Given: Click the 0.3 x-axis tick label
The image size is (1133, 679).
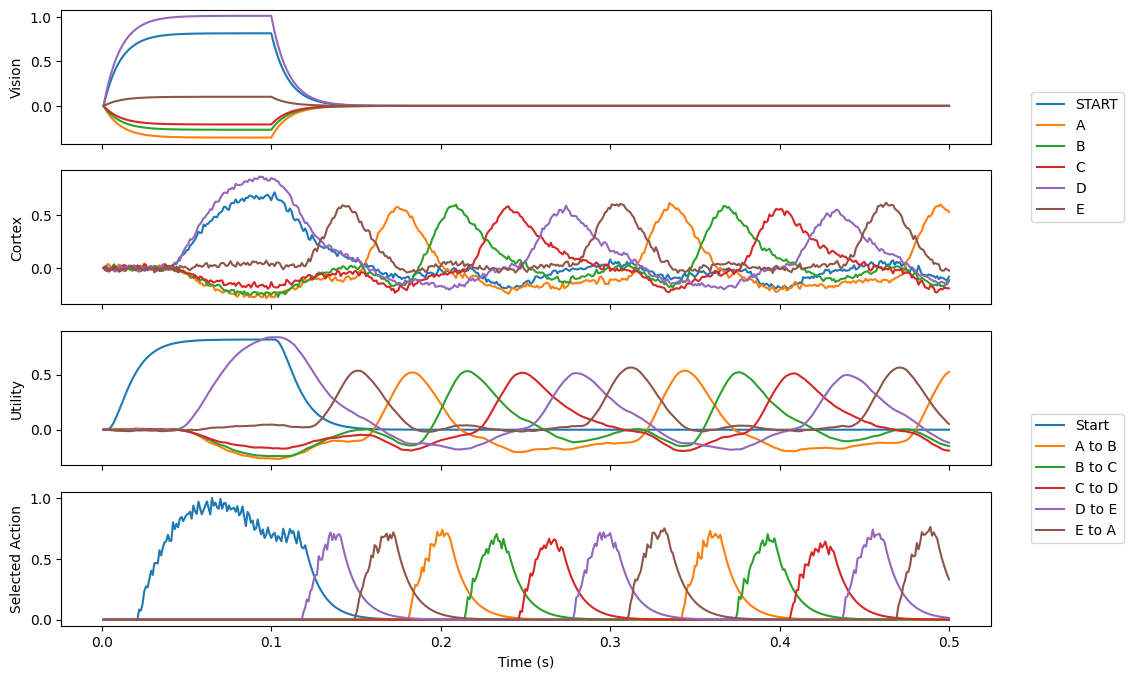Looking at the screenshot, I should [611, 641].
